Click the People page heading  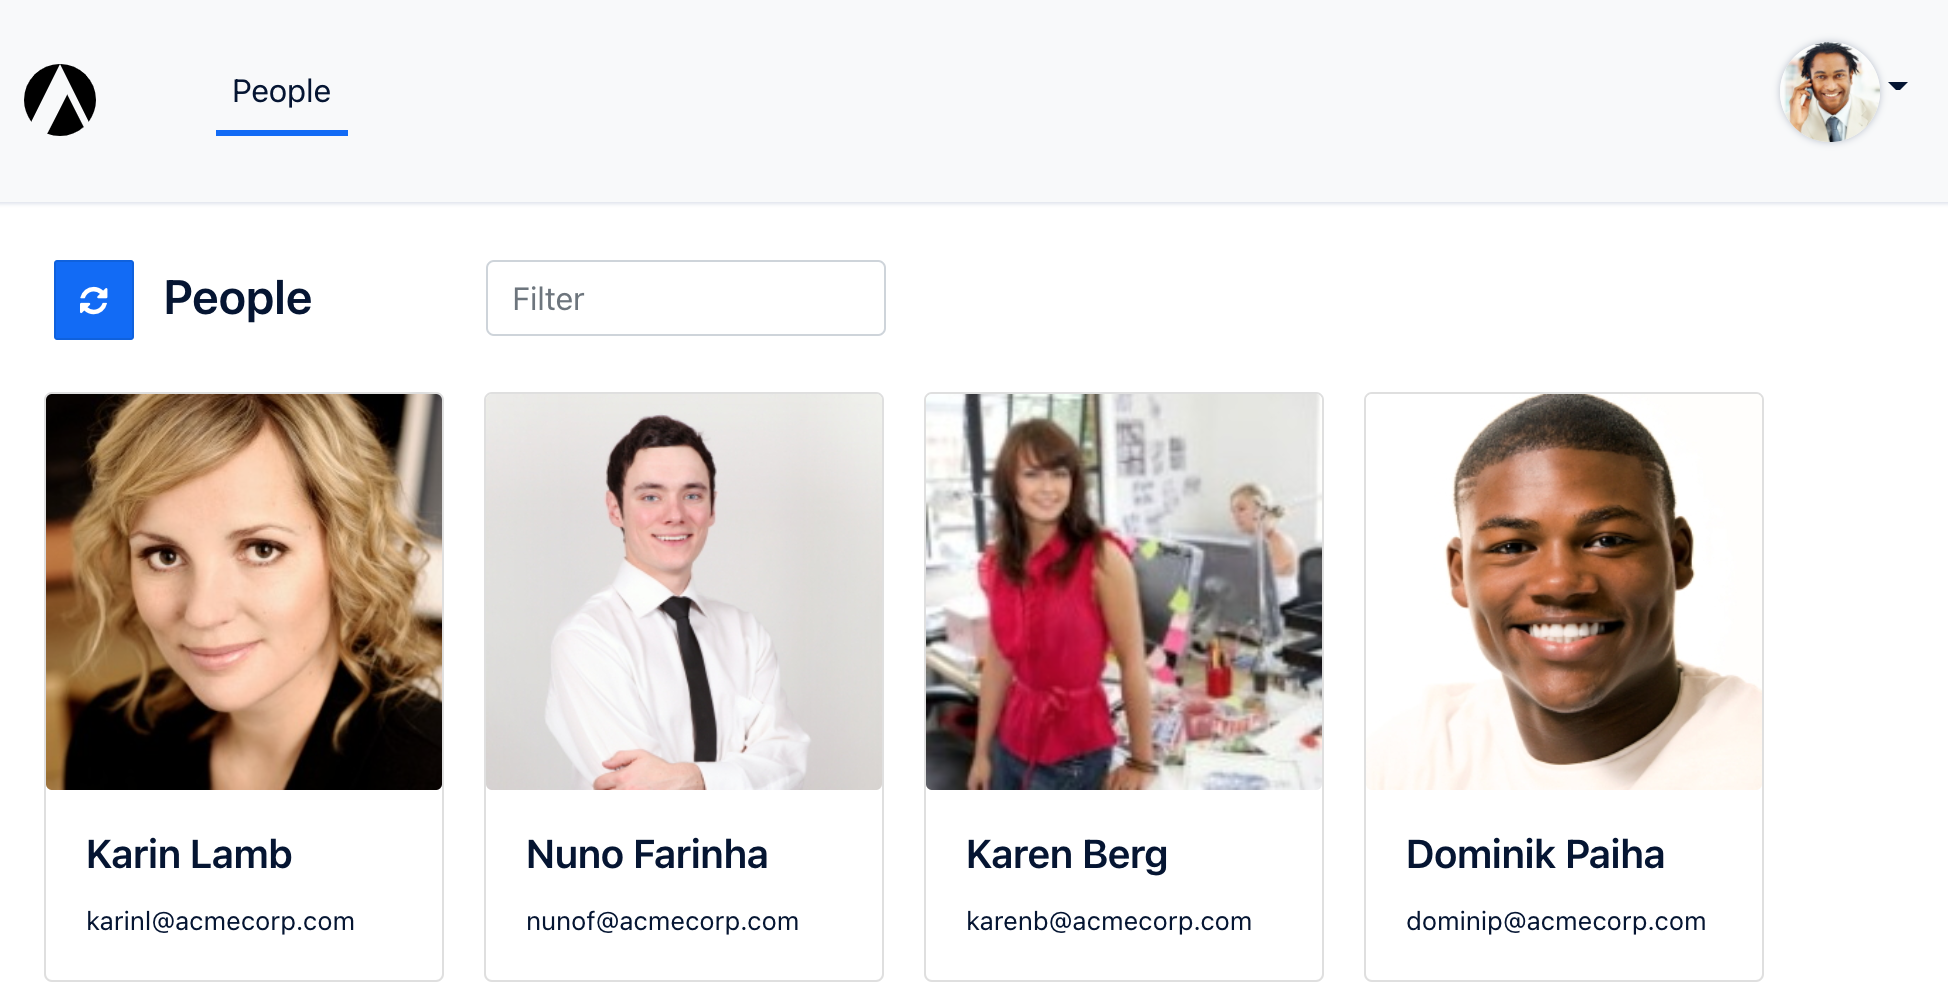click(x=238, y=298)
